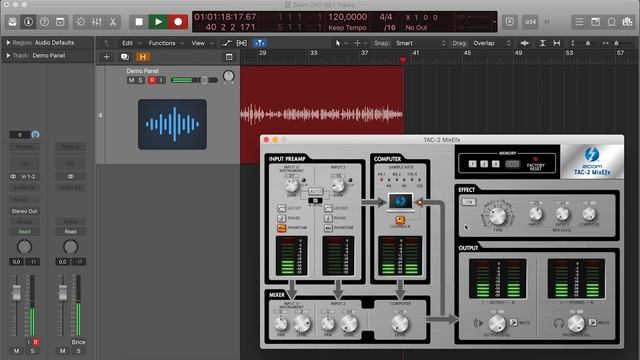Open Drag mode dropdown showing Overlap

(x=492, y=43)
